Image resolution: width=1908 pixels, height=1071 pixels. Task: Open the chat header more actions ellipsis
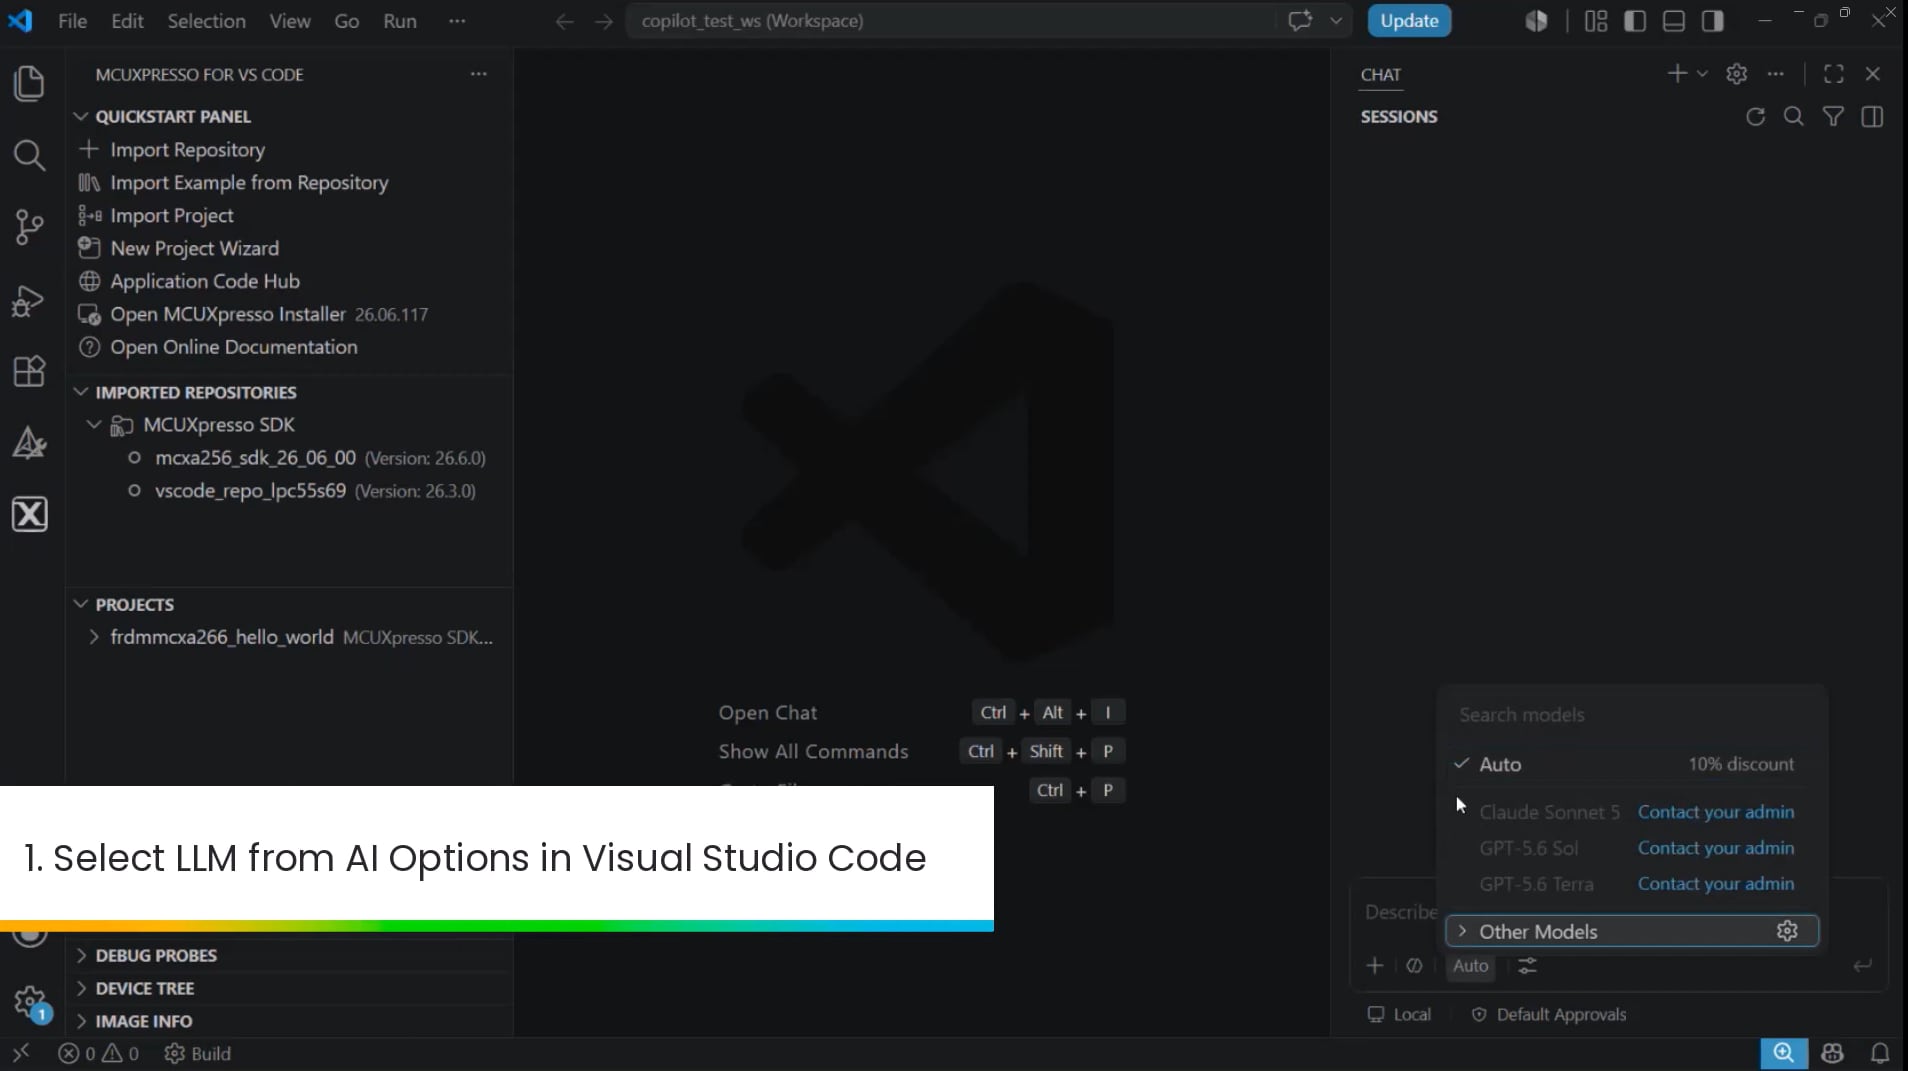tap(1776, 74)
